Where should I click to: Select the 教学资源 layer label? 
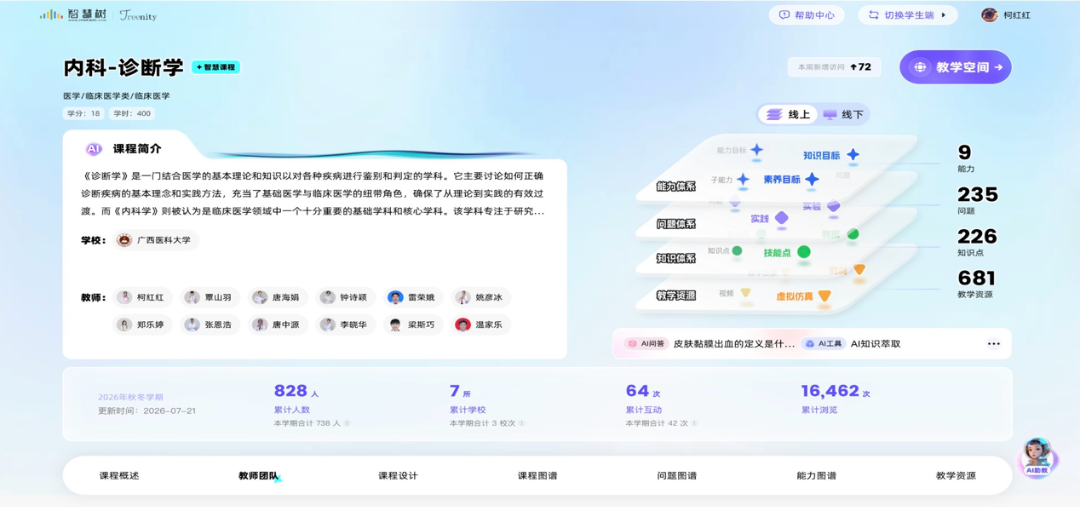pyautogui.click(x=676, y=295)
